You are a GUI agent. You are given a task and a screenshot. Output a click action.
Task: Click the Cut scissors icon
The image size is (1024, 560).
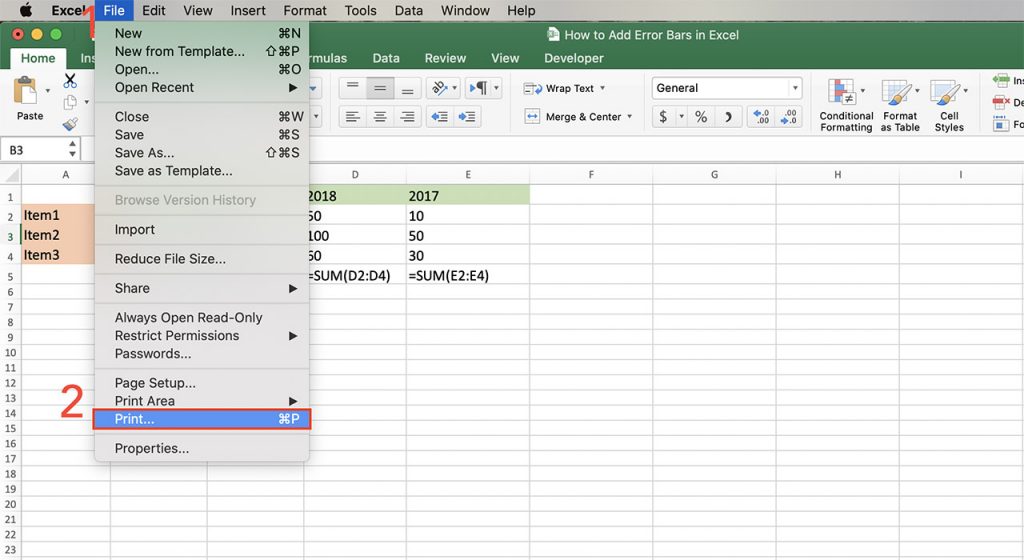pos(70,81)
